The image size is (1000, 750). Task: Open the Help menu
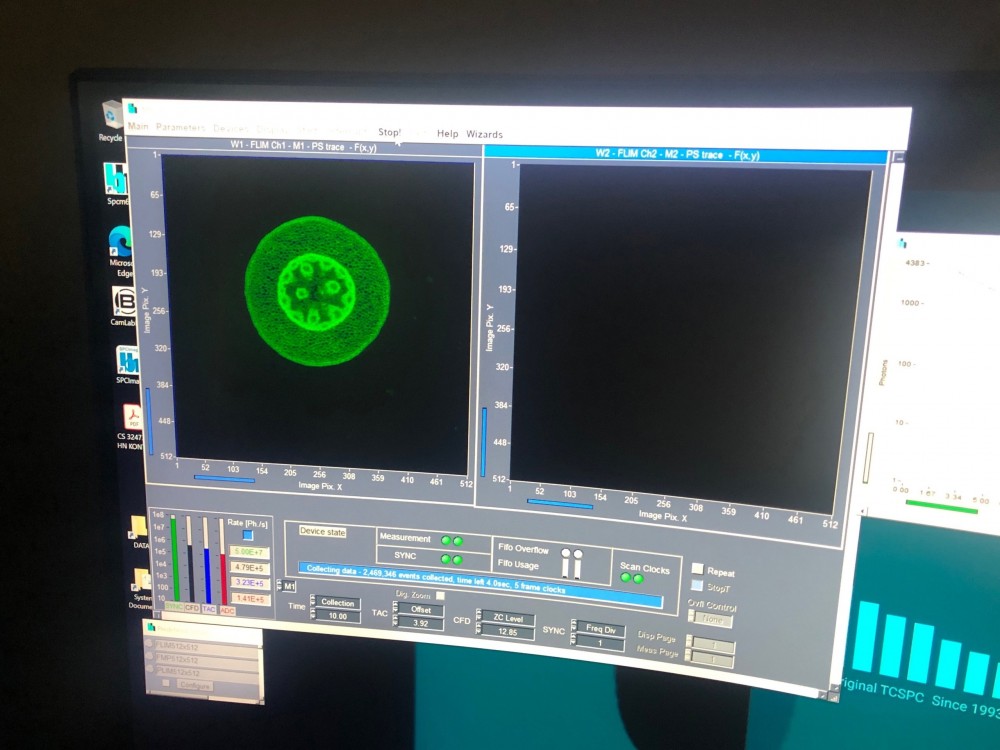point(447,133)
